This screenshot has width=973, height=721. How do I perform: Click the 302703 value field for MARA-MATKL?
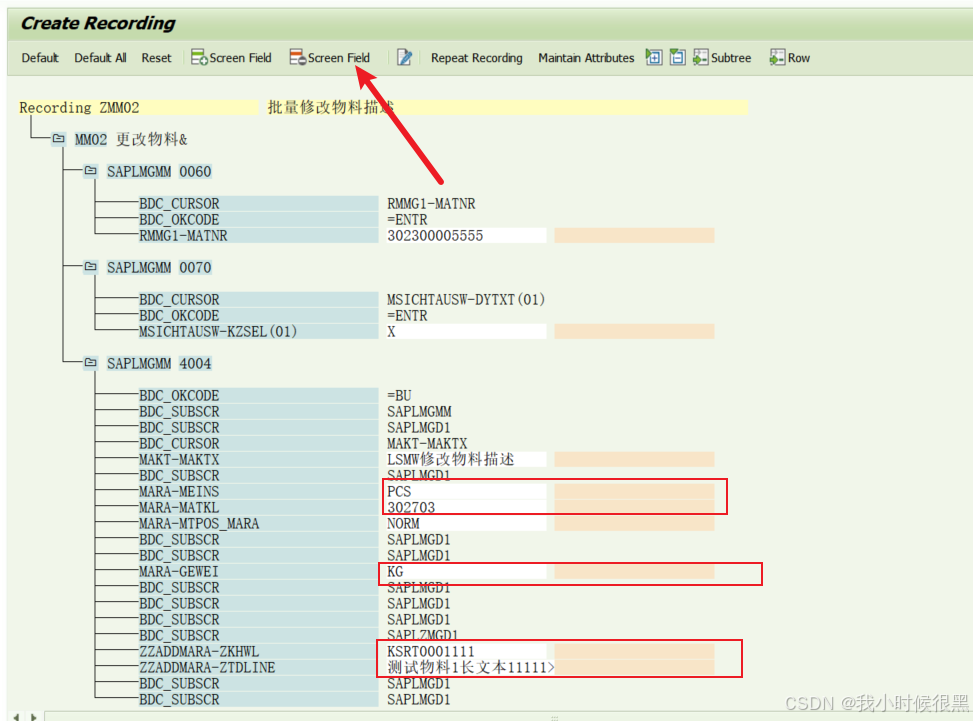(465, 508)
